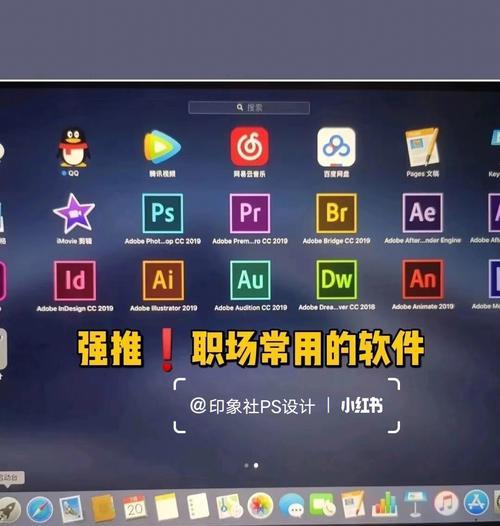Open Adobe After Effects Render Engine
This screenshot has width=500, height=526.
click(422, 213)
